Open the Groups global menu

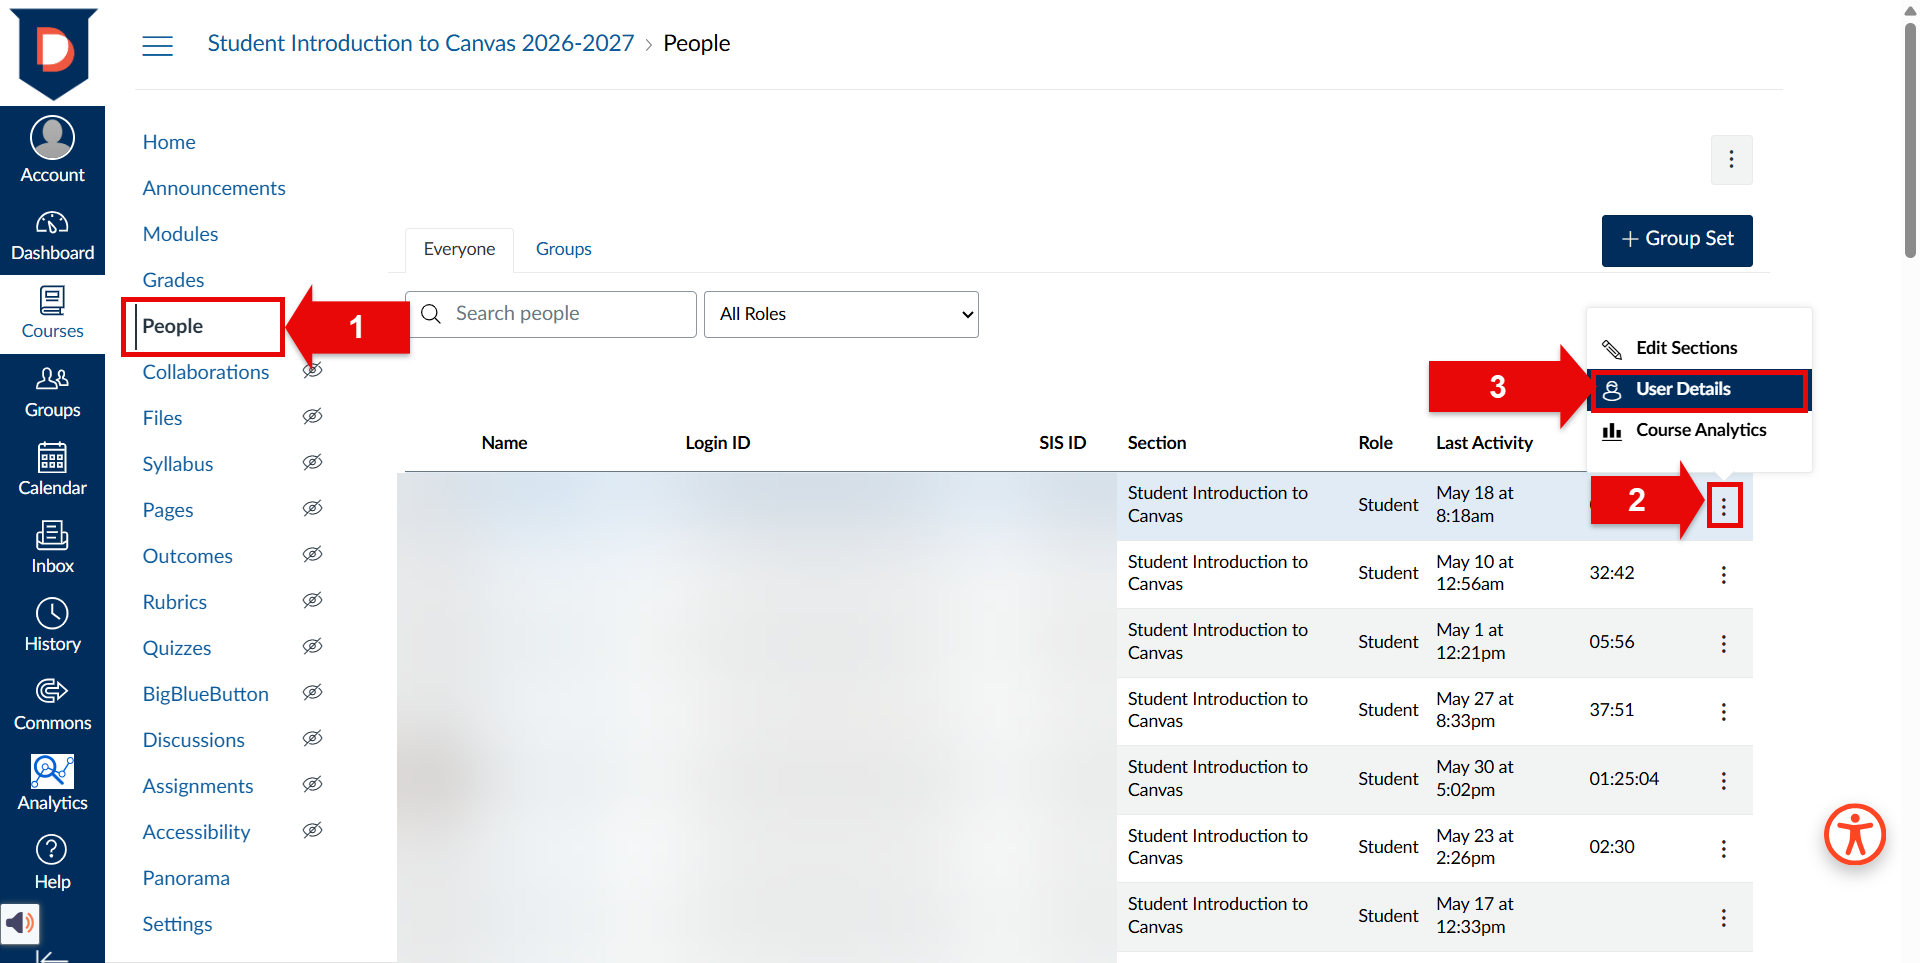click(52, 393)
